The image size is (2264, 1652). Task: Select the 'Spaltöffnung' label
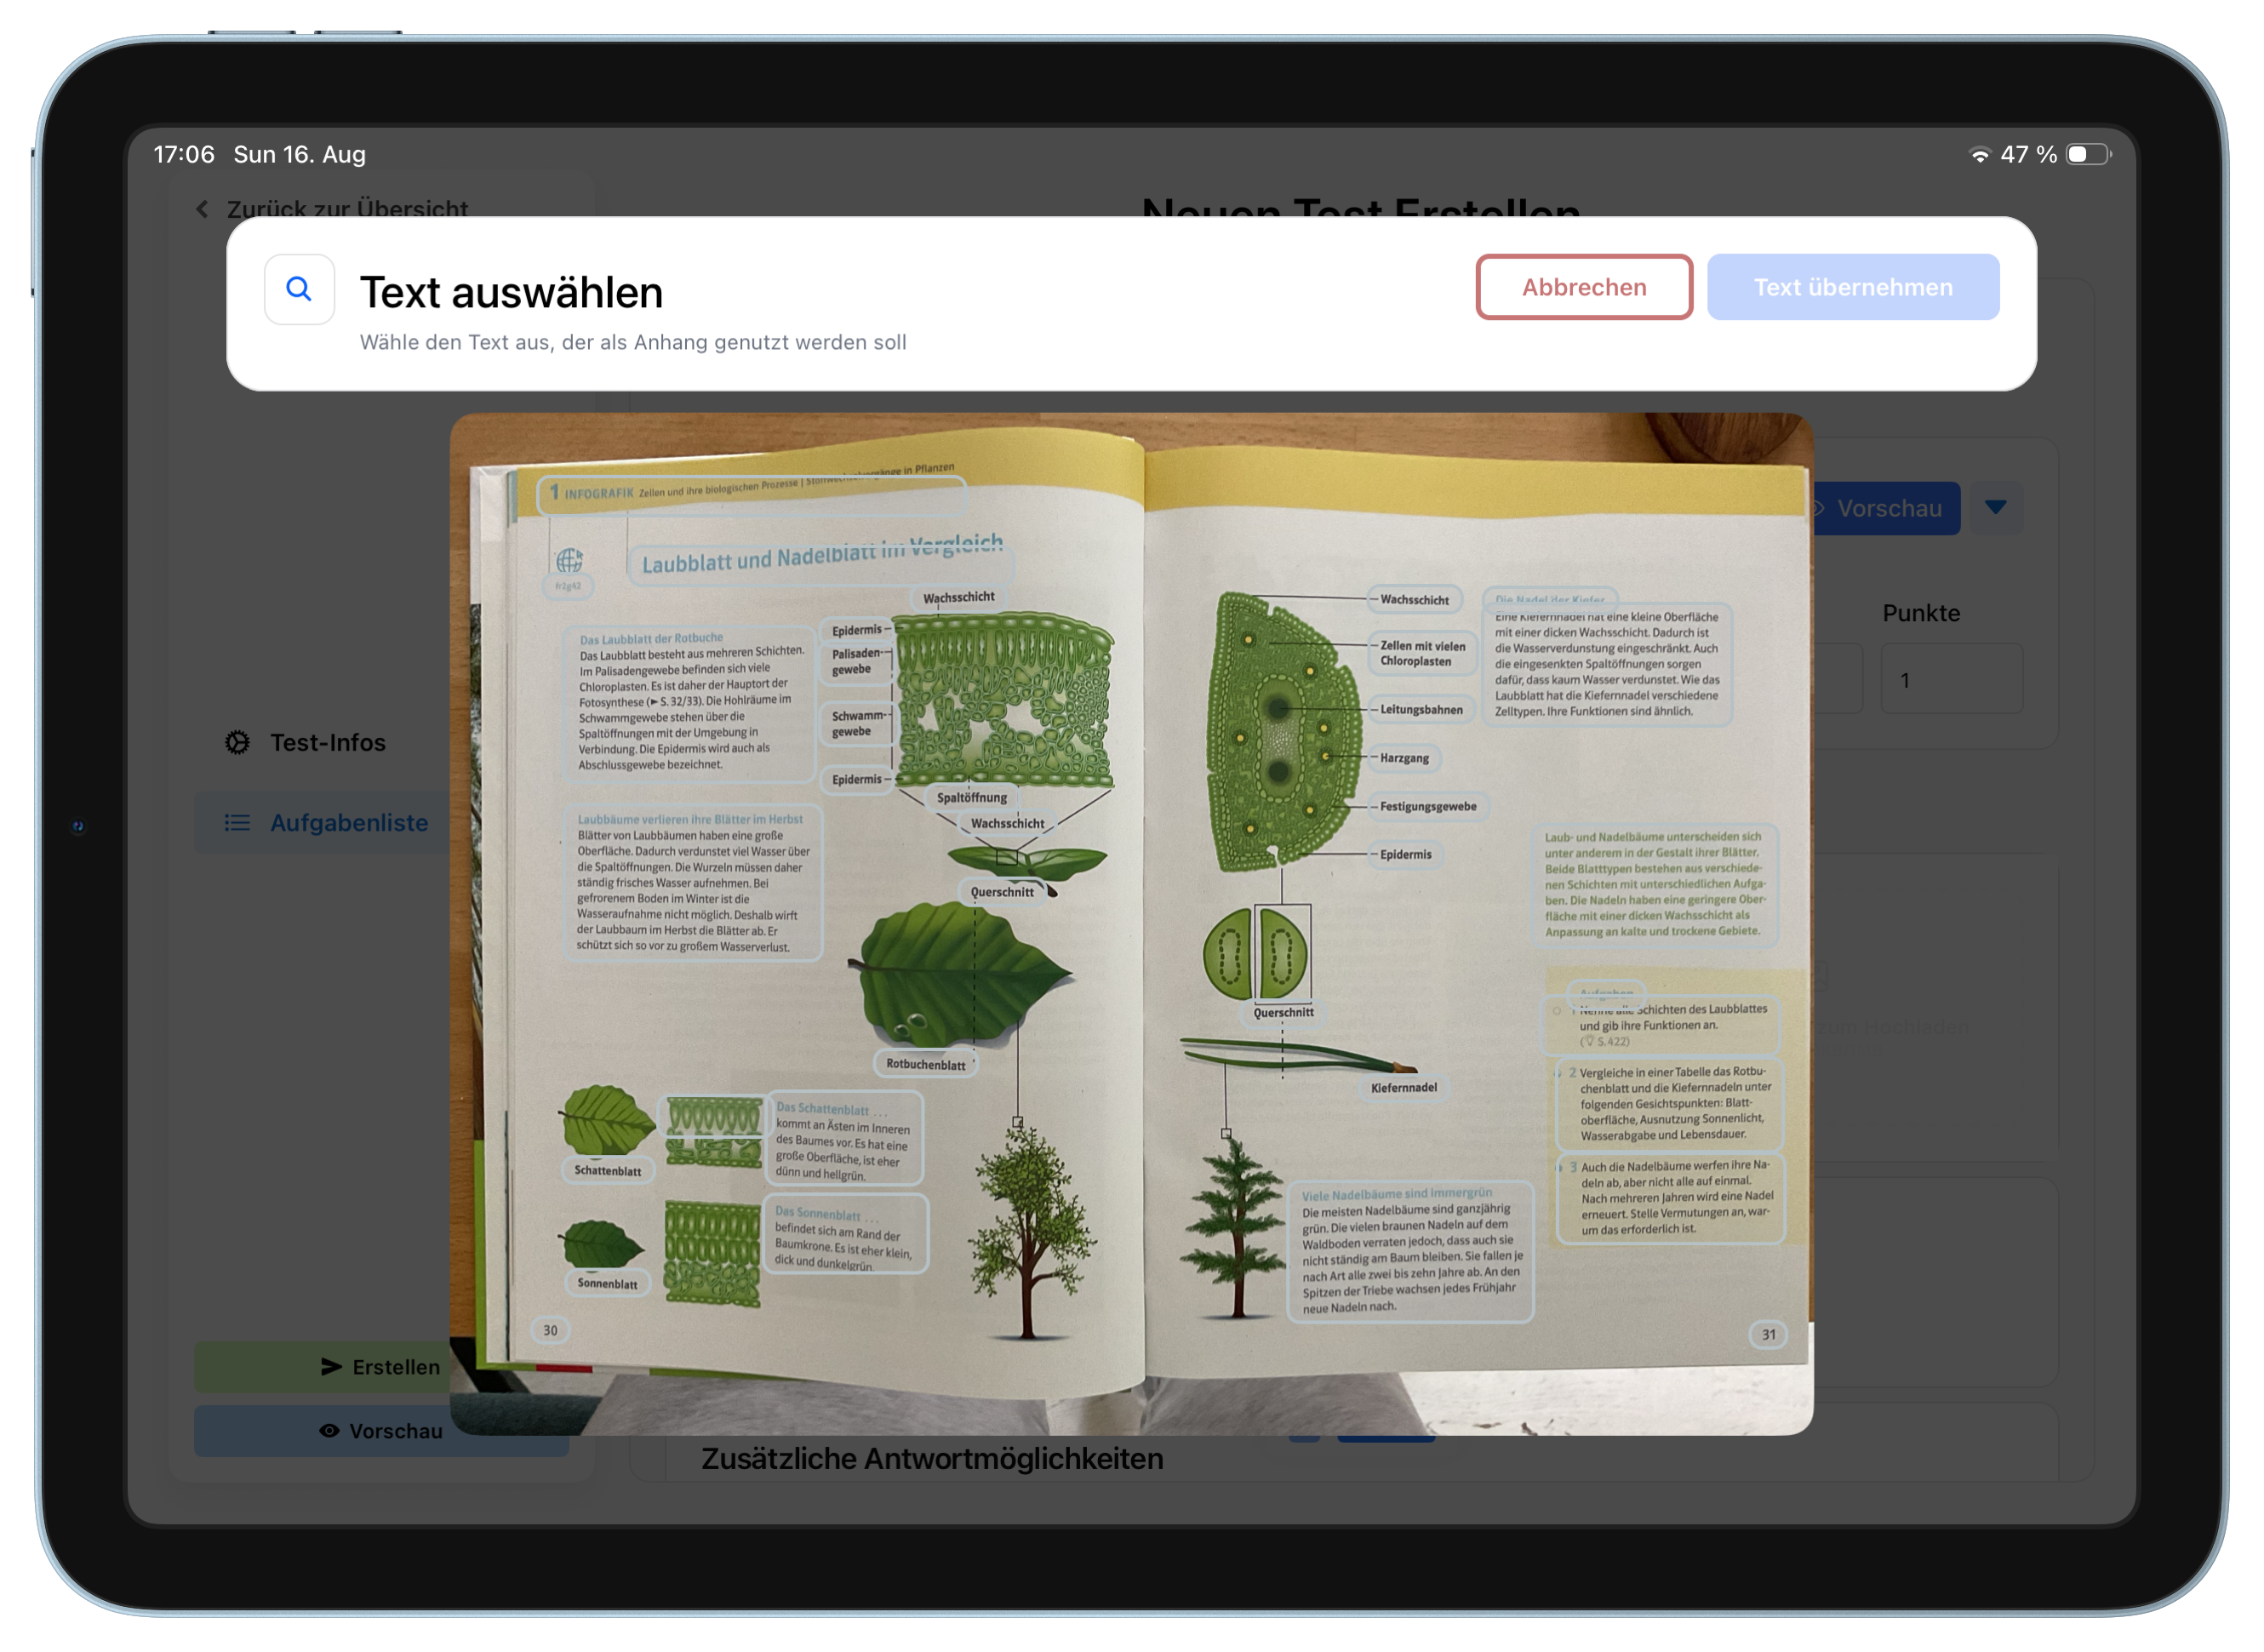click(x=971, y=797)
